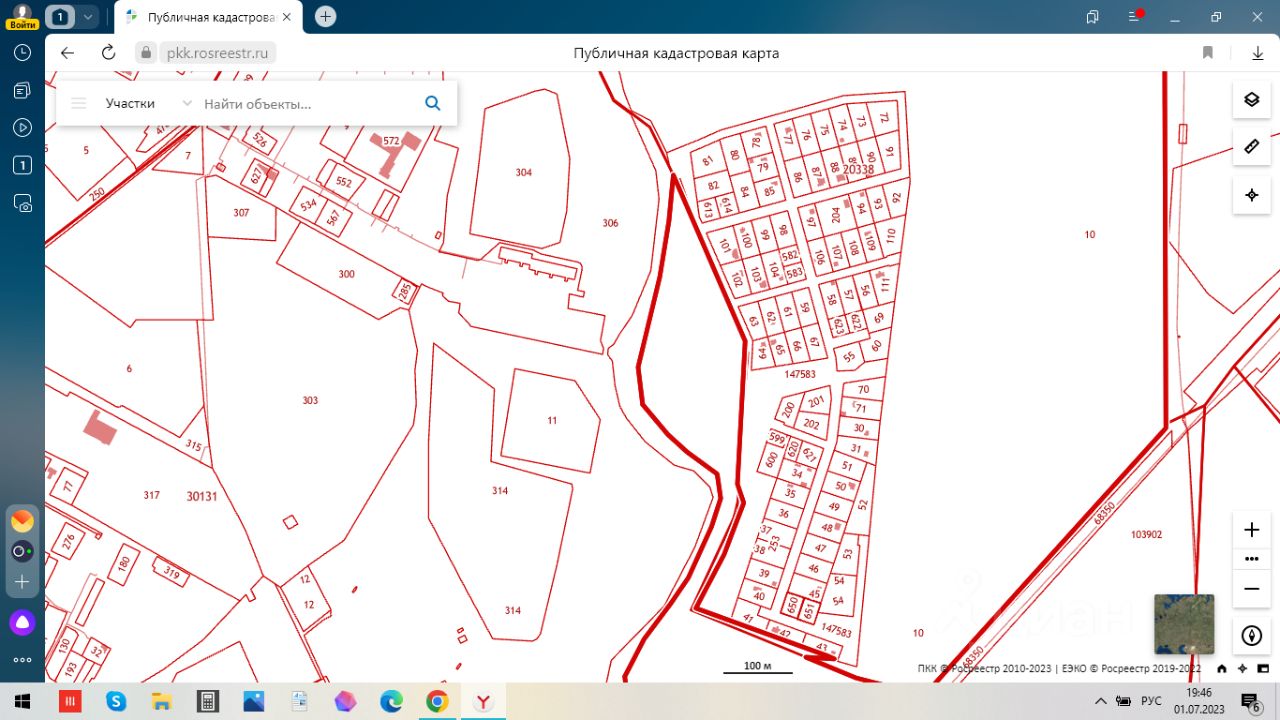Viewport: 1280px width, 720px height.
Task: Select building 572 on the map
Action: (391, 142)
